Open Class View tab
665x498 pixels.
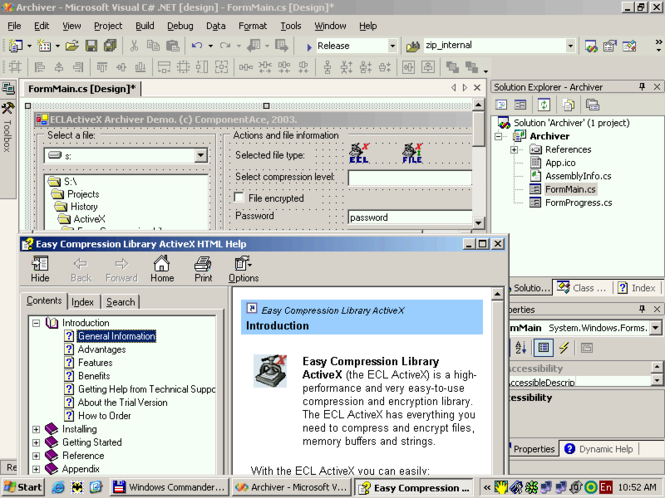point(582,288)
